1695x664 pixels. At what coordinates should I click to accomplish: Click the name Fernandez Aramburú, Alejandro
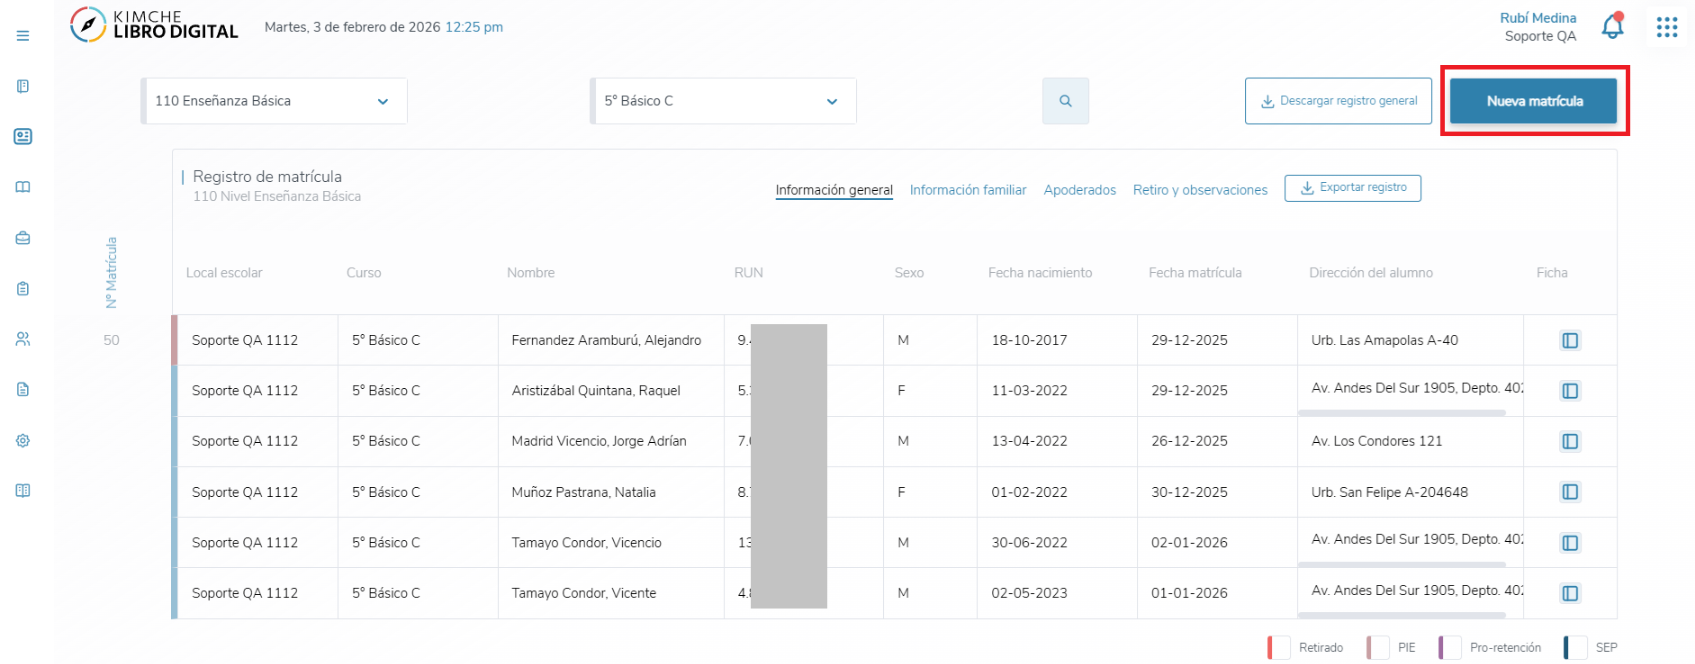coord(606,341)
